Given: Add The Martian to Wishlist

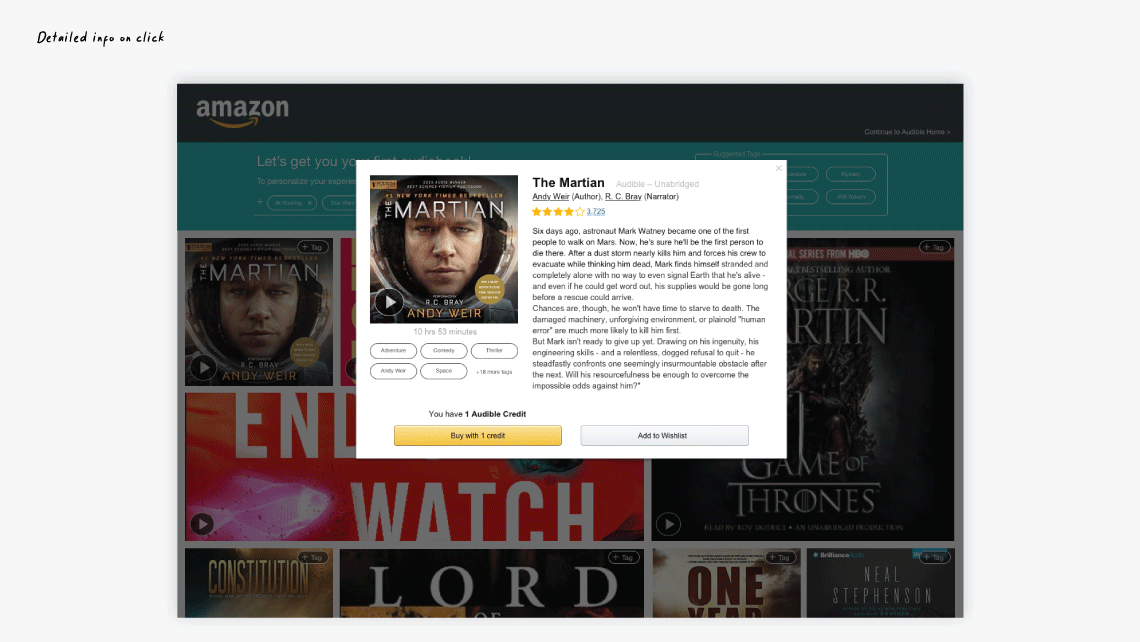Looking at the screenshot, I should (664, 436).
